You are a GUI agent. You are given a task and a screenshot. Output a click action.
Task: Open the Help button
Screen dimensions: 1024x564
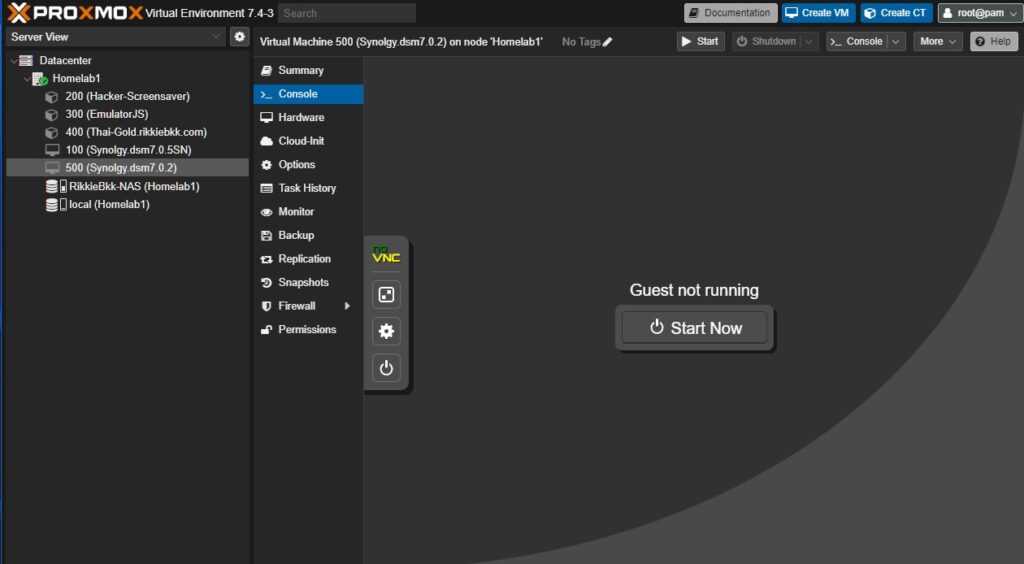coord(993,41)
